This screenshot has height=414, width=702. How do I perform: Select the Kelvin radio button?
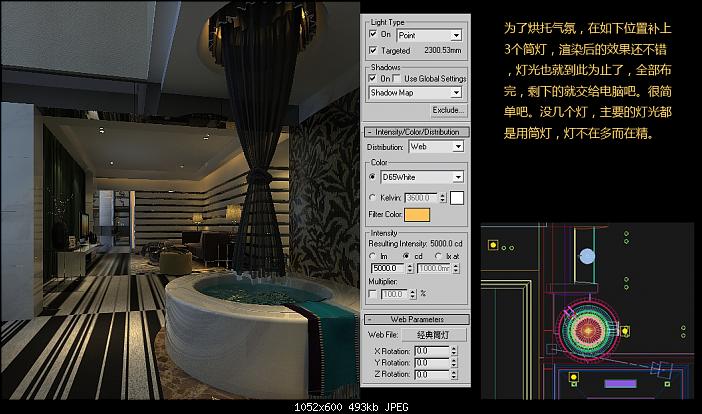pyautogui.click(x=372, y=197)
